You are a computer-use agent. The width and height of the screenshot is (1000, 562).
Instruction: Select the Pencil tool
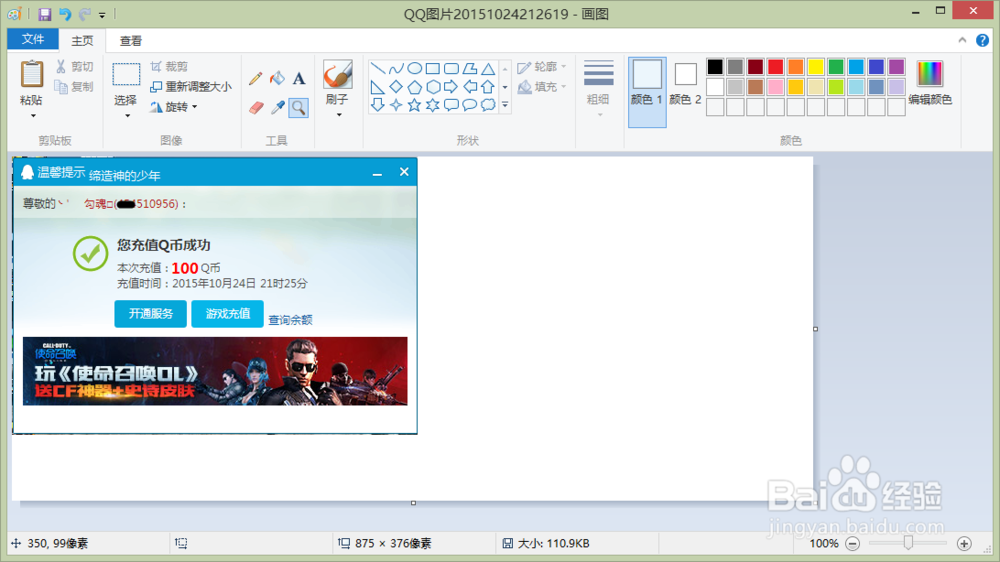pos(256,78)
